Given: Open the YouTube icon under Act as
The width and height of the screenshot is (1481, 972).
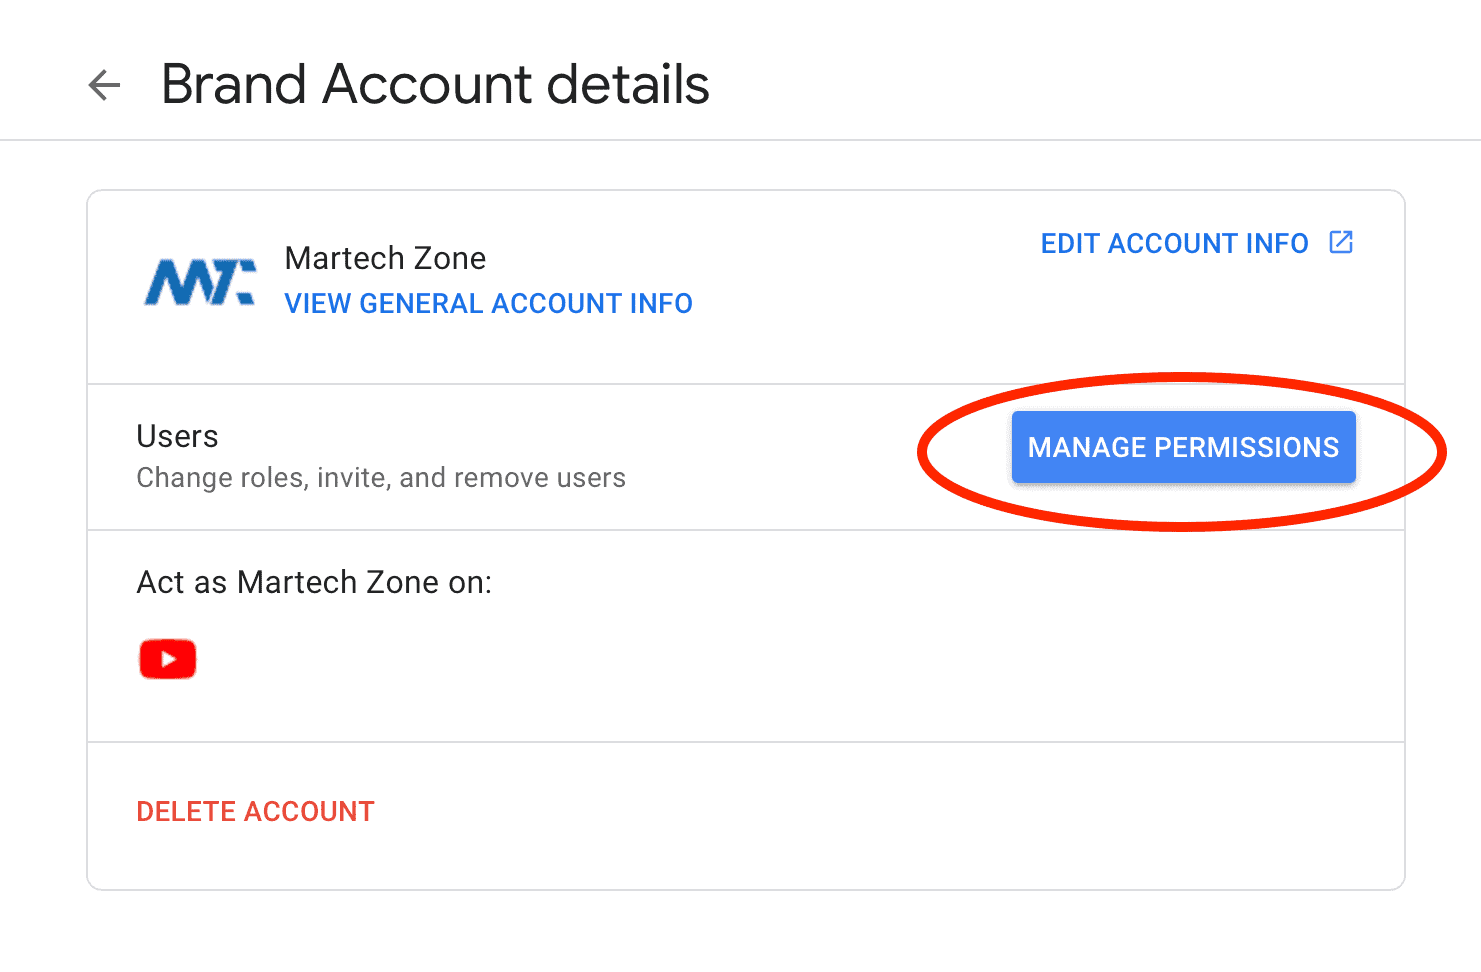Looking at the screenshot, I should pos(168,659).
